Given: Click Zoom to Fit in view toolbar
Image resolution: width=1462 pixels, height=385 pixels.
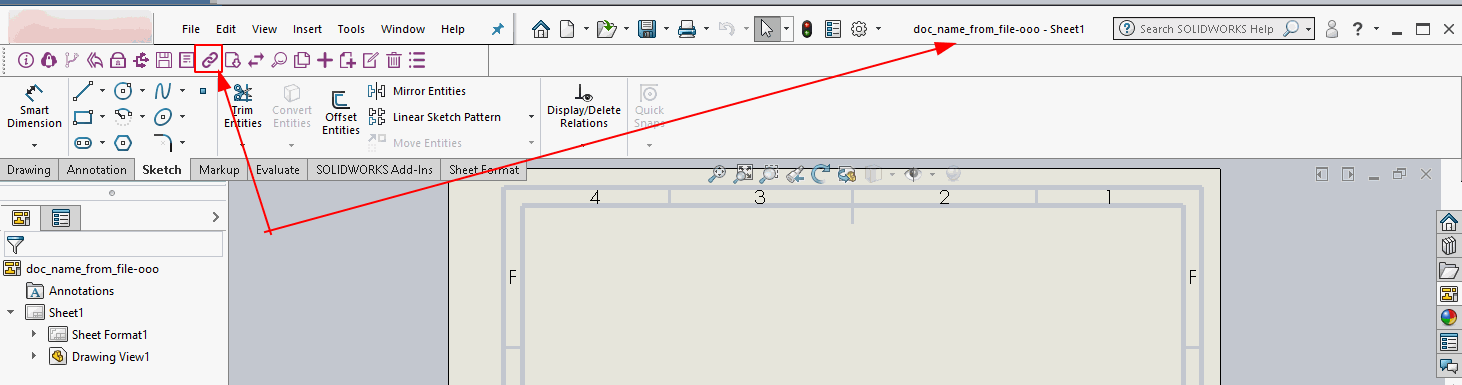Looking at the screenshot, I should (717, 174).
